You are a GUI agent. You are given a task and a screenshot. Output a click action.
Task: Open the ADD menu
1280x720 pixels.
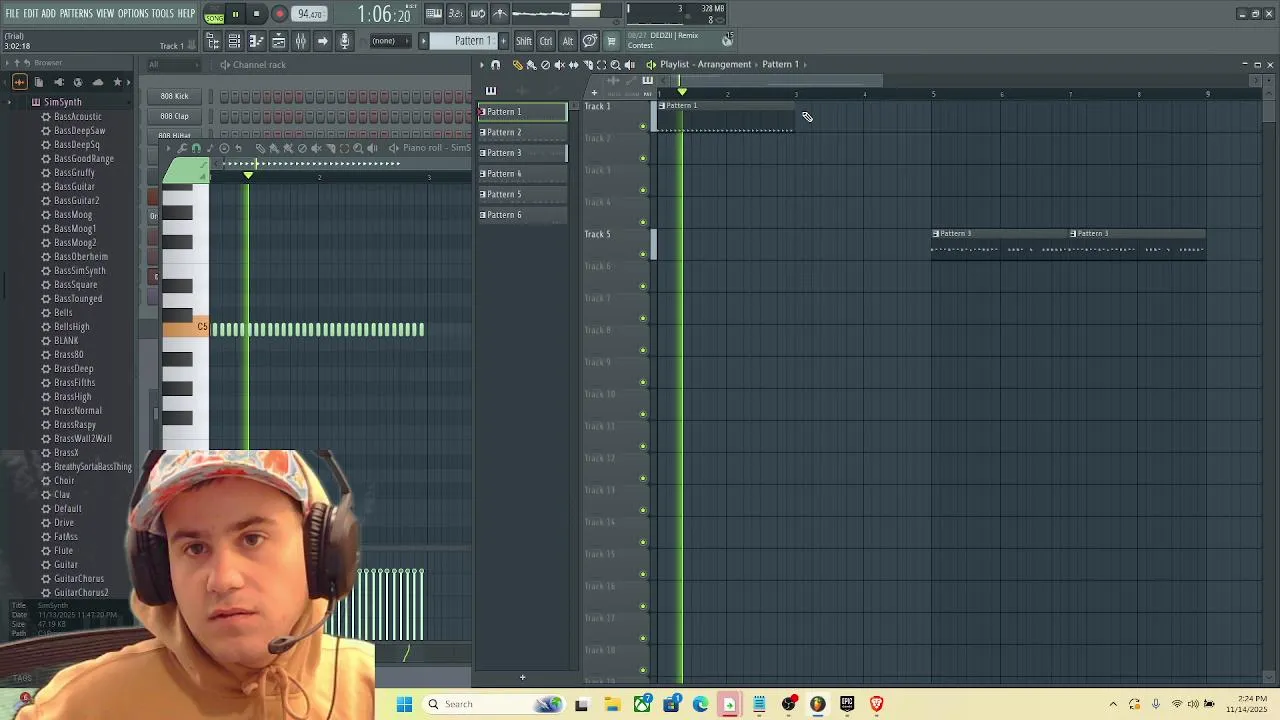point(49,13)
